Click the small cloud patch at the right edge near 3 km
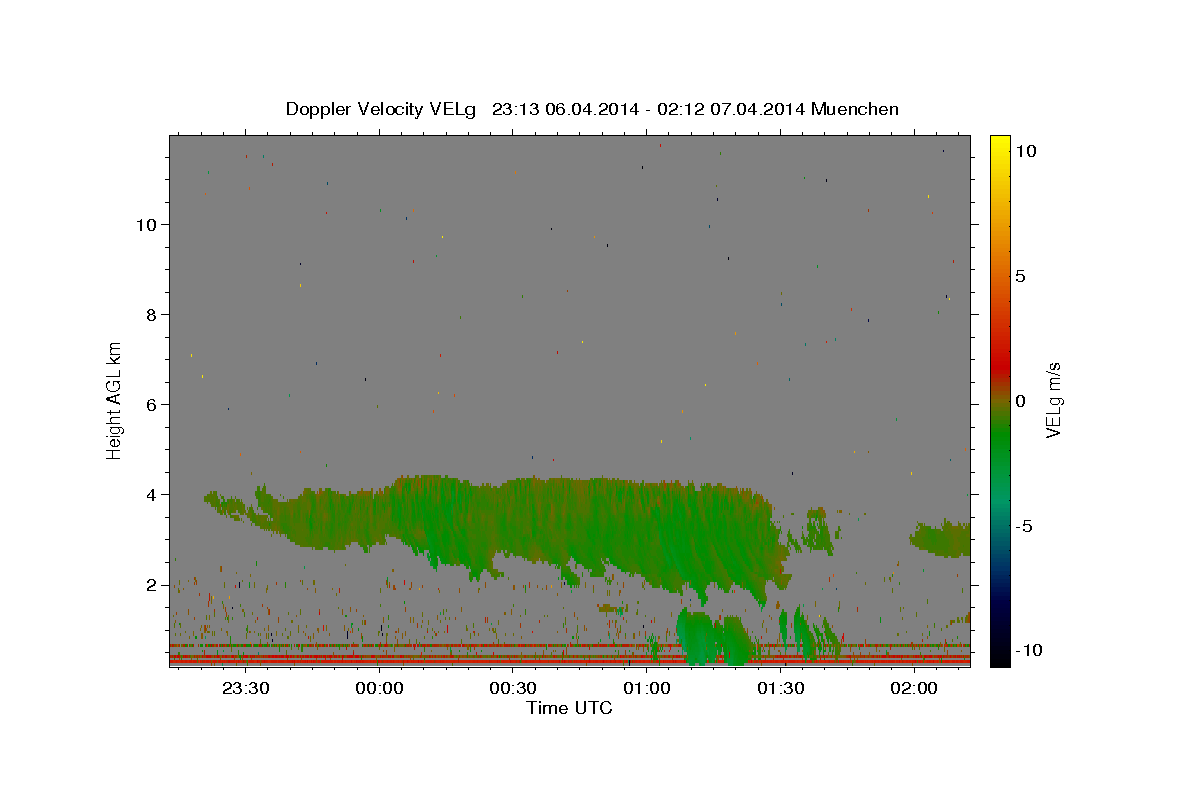 tap(941, 538)
